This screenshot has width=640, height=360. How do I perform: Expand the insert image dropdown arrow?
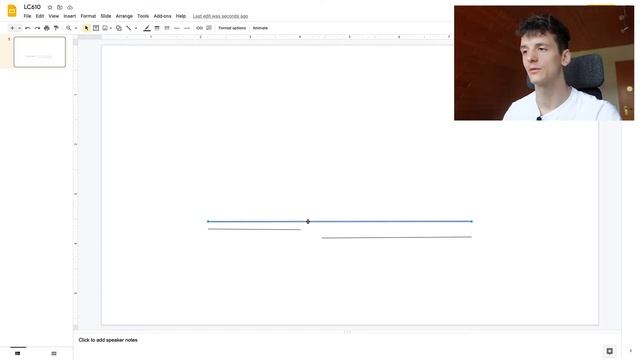111,28
